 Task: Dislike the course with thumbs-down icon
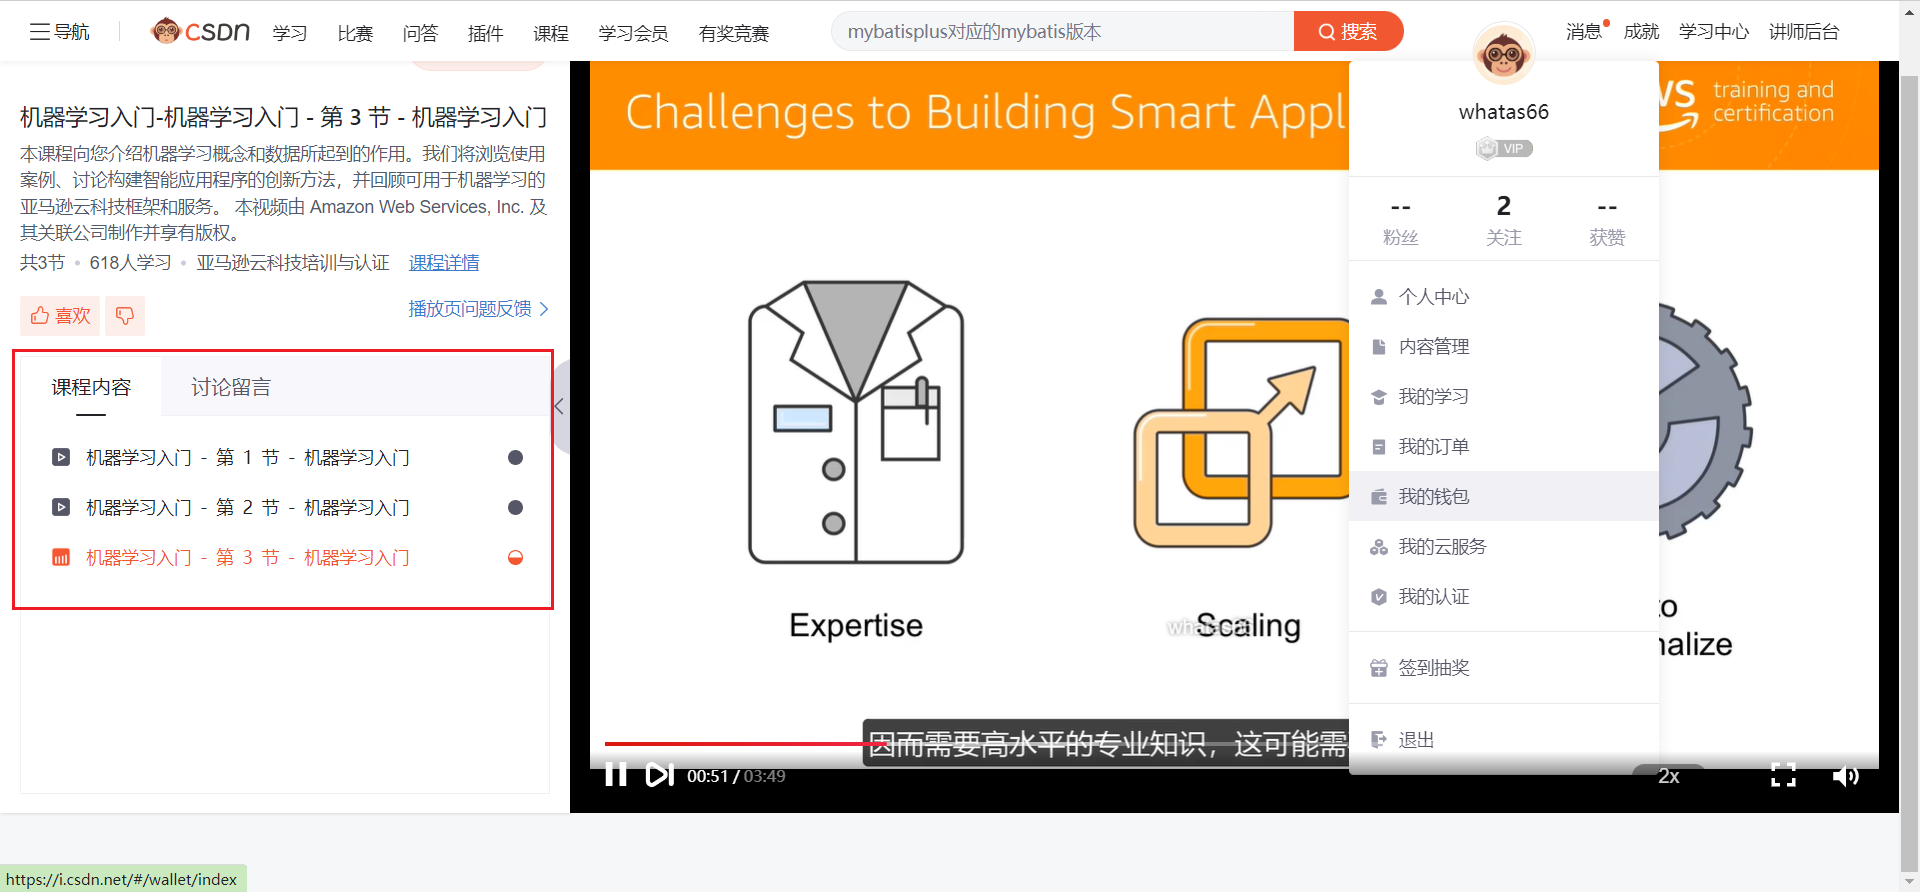[x=125, y=316]
